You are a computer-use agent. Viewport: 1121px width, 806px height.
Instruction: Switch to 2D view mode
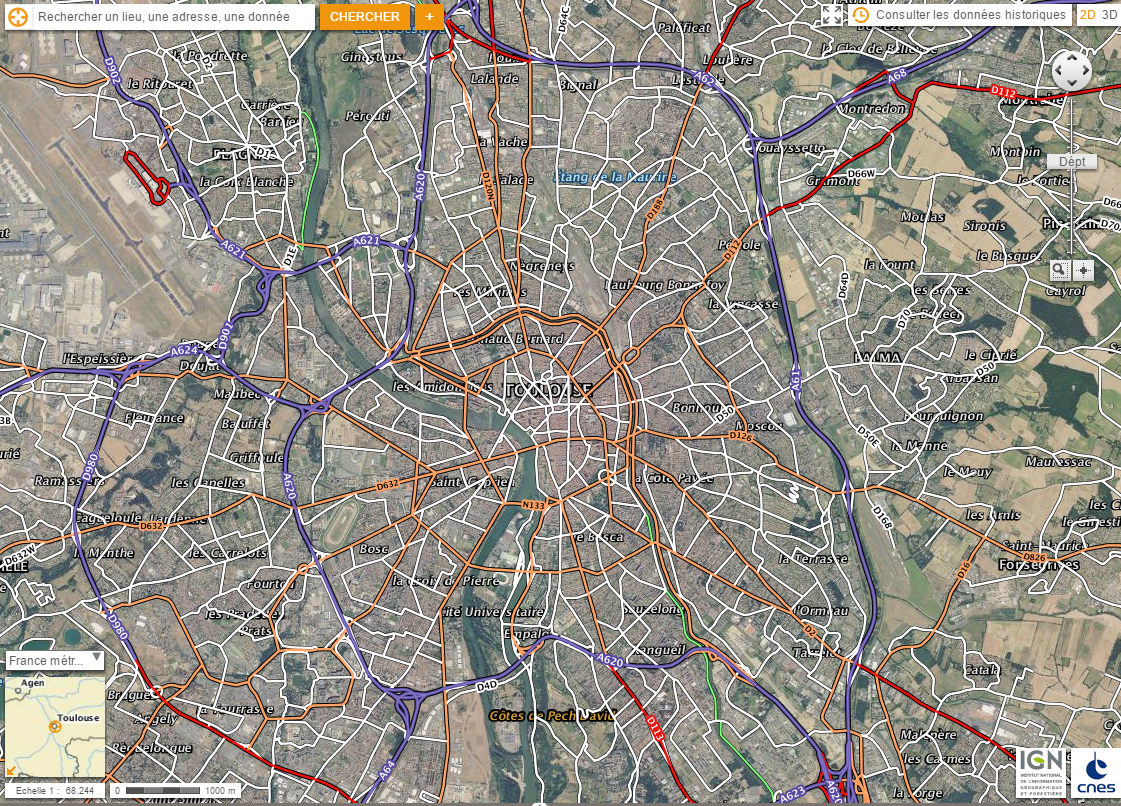pos(1087,15)
